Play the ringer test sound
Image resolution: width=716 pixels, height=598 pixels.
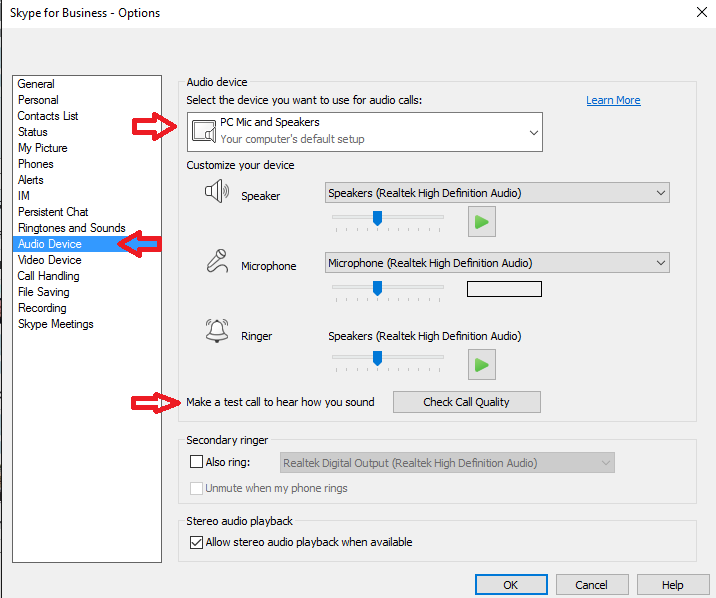pyautogui.click(x=481, y=365)
